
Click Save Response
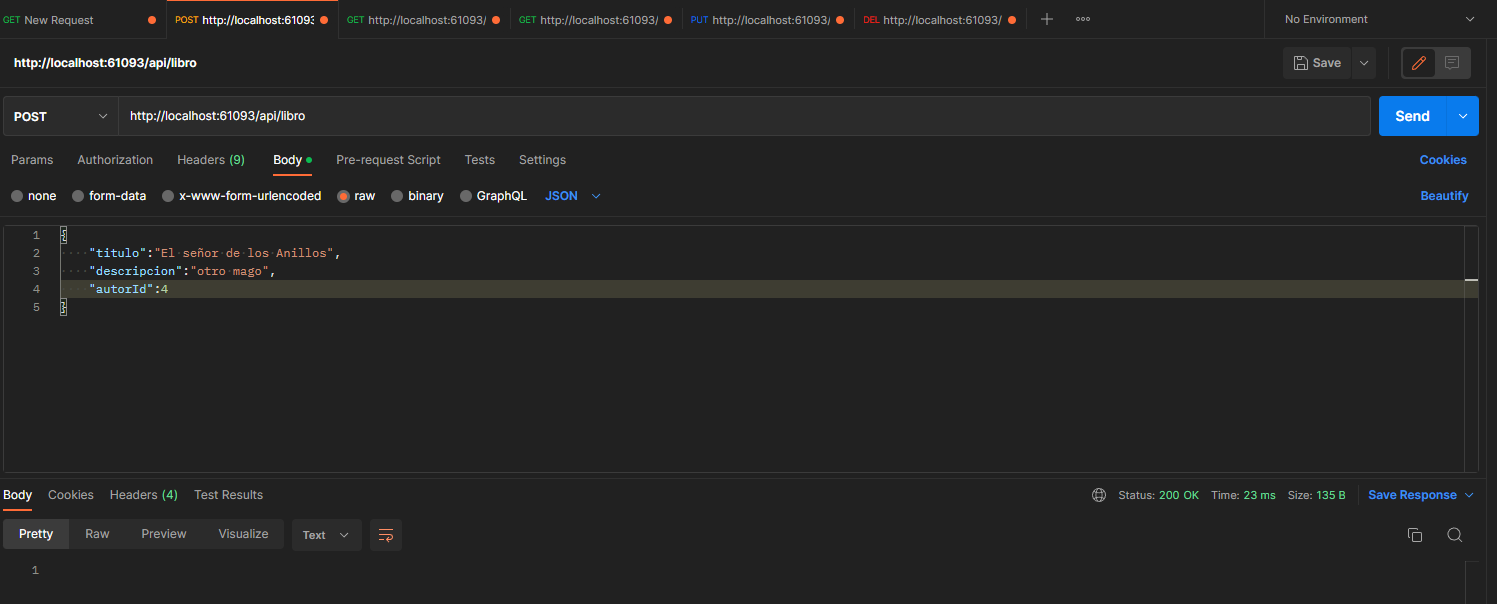coord(1412,495)
